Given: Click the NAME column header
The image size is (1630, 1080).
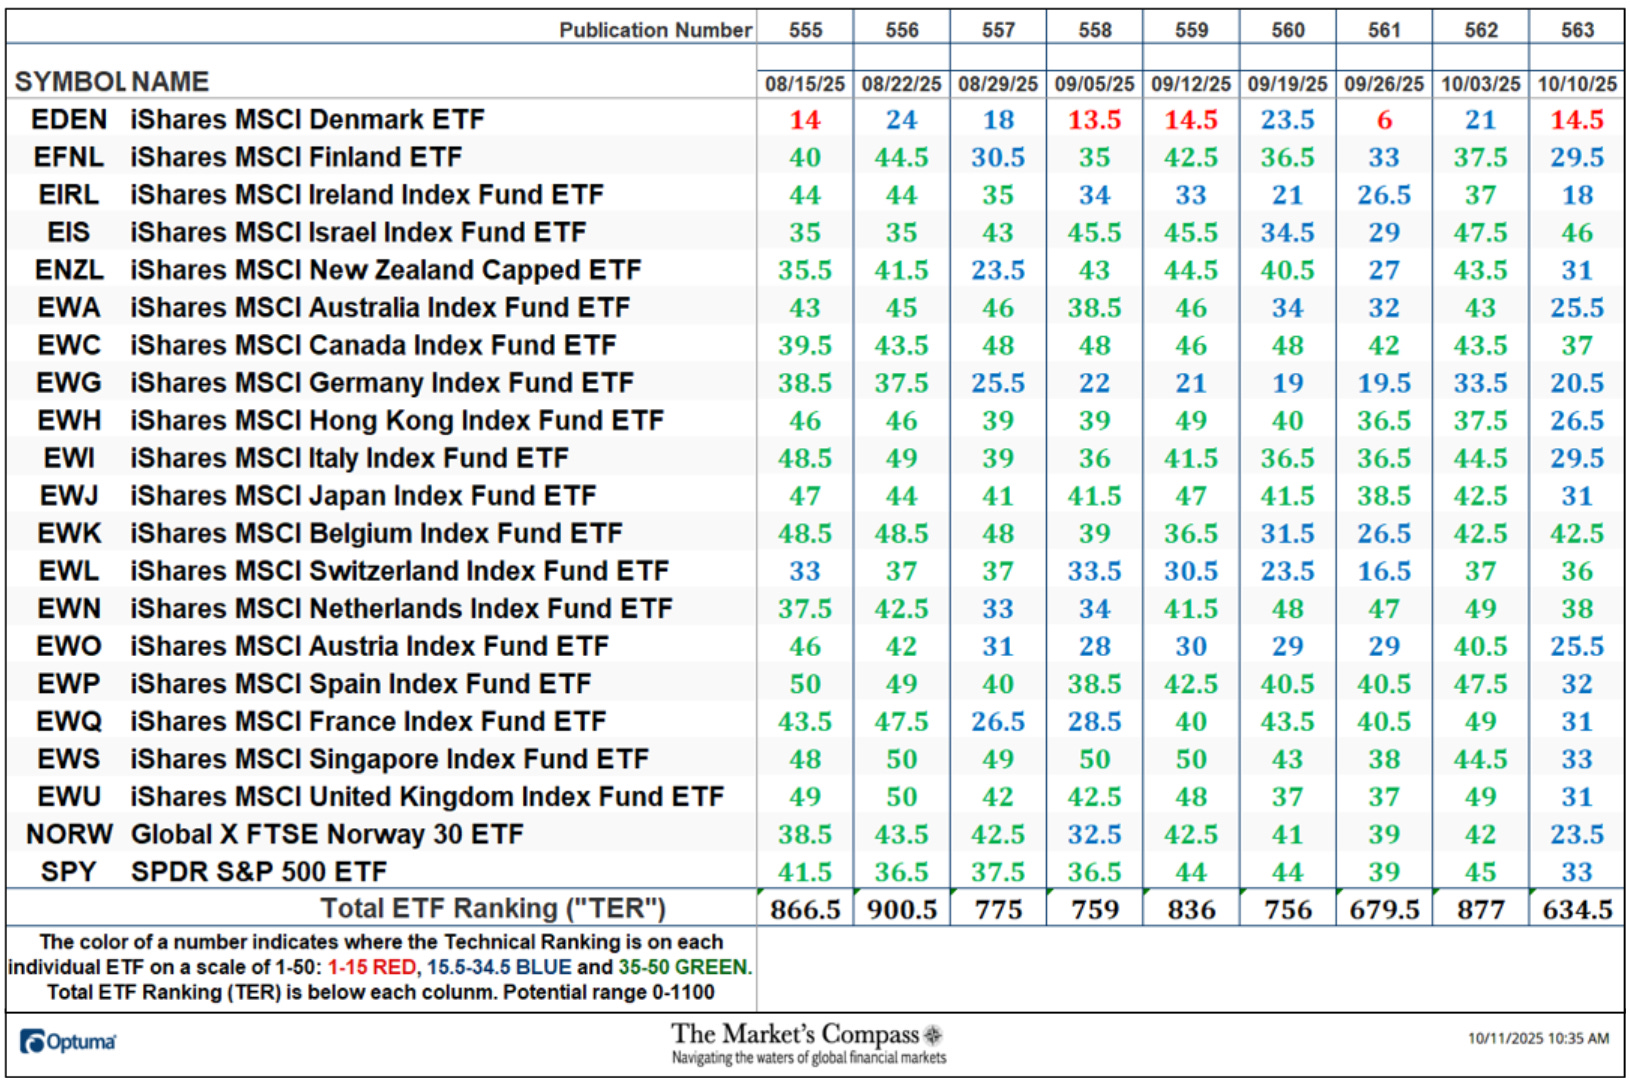Looking at the screenshot, I should pyautogui.click(x=170, y=81).
